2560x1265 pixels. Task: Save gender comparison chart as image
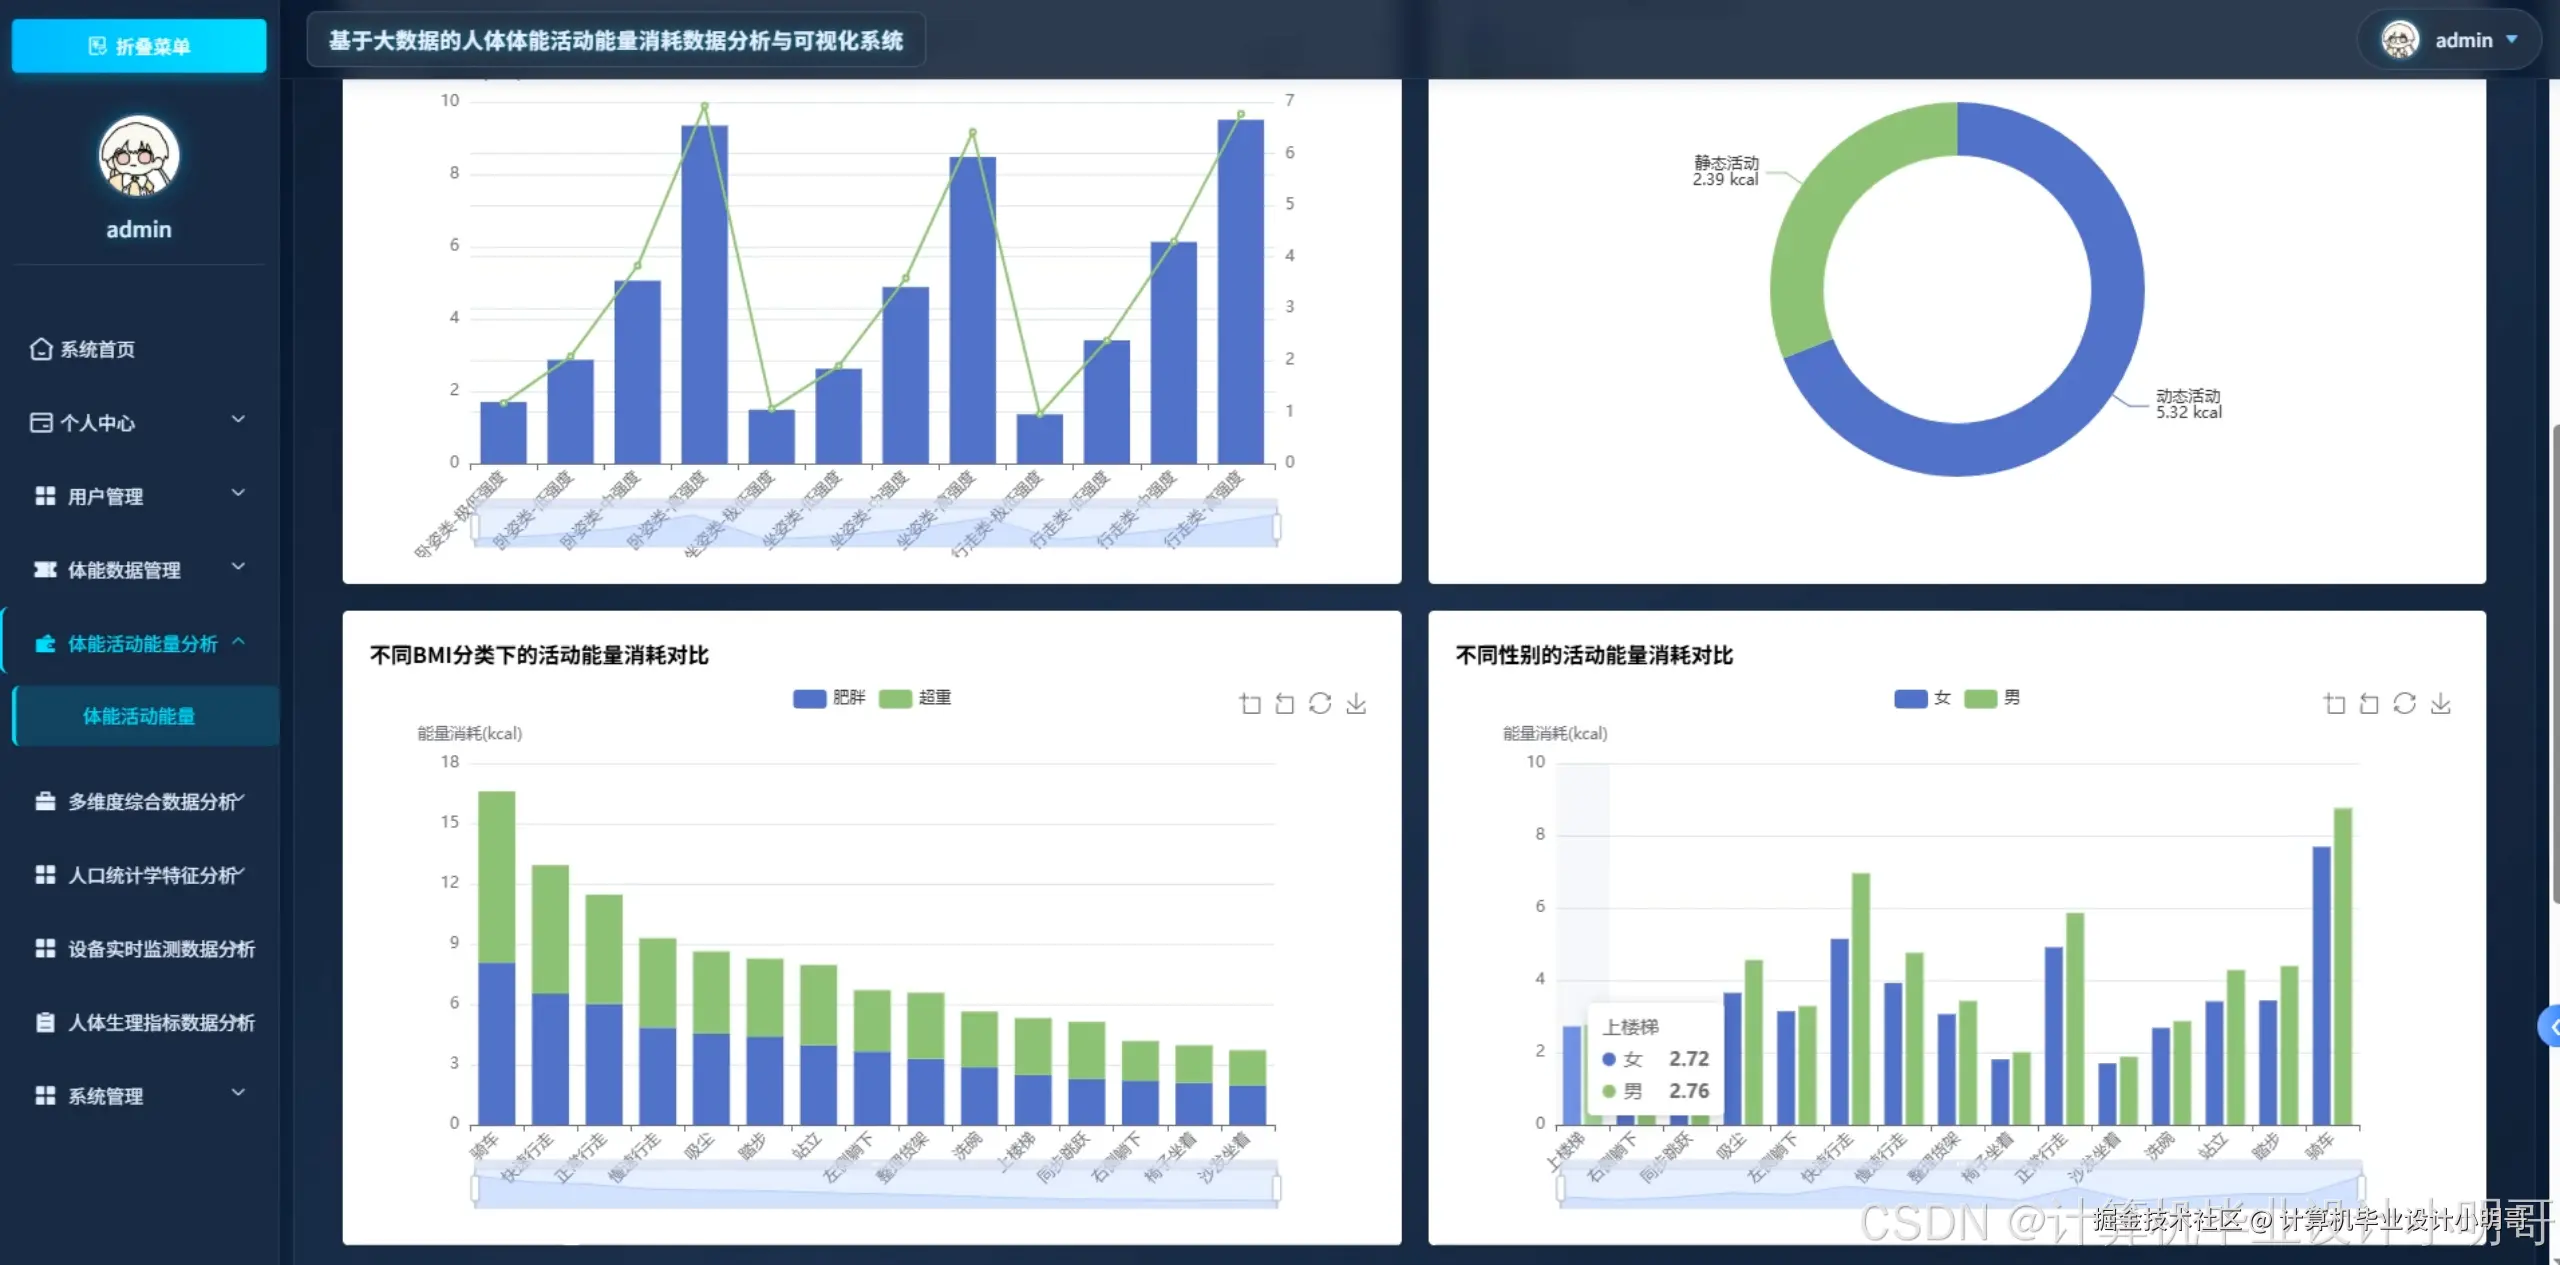(2441, 704)
